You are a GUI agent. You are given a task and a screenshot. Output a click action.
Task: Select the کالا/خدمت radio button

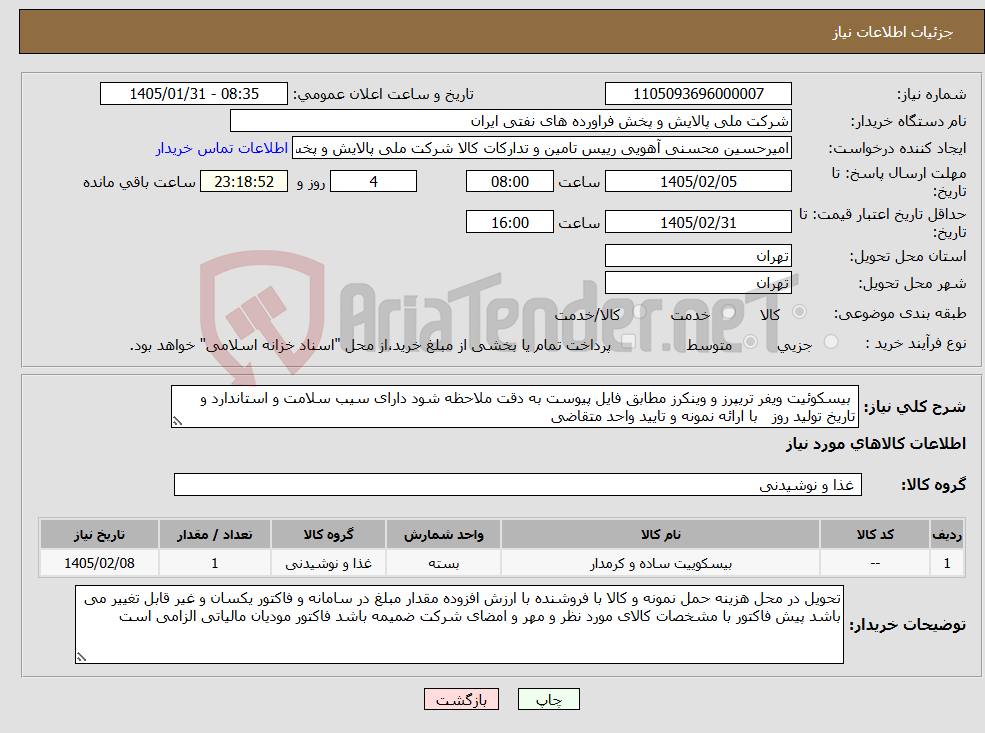639,312
